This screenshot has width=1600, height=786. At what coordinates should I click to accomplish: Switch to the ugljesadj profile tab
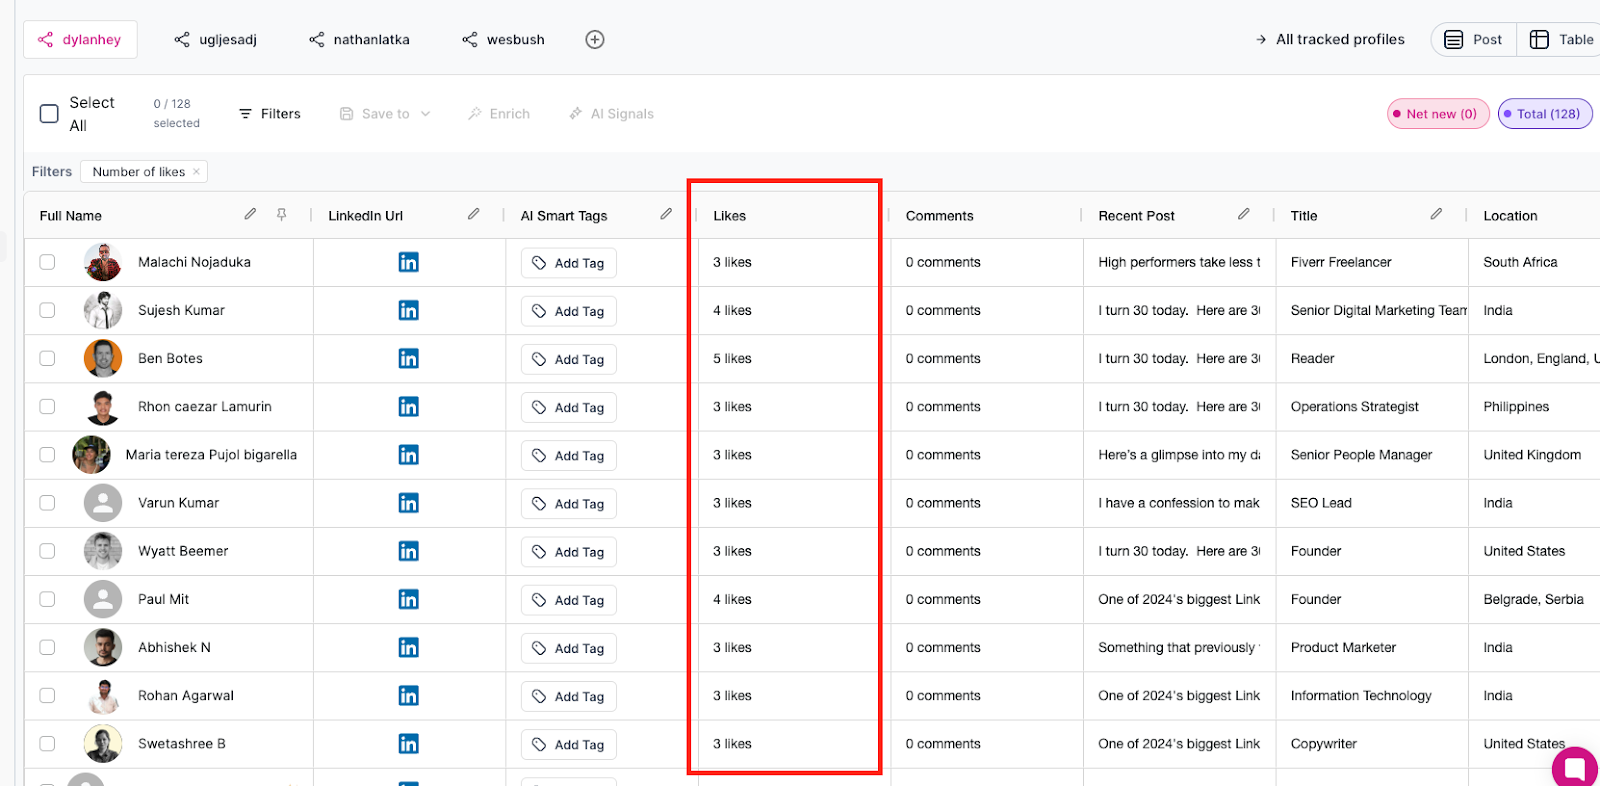[x=216, y=40]
